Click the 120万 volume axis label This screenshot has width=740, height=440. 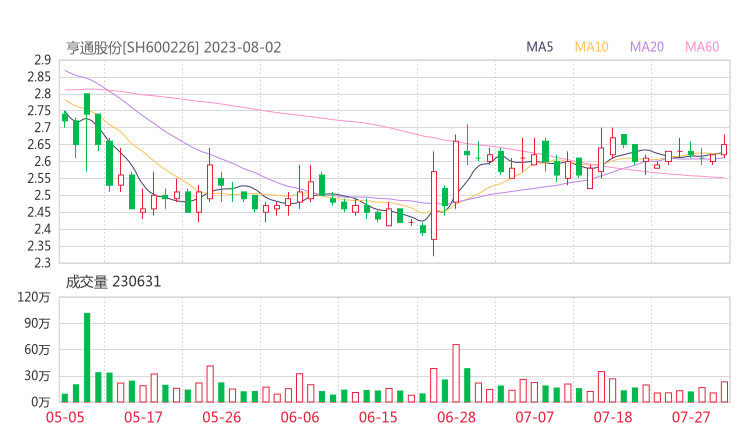pos(34,297)
